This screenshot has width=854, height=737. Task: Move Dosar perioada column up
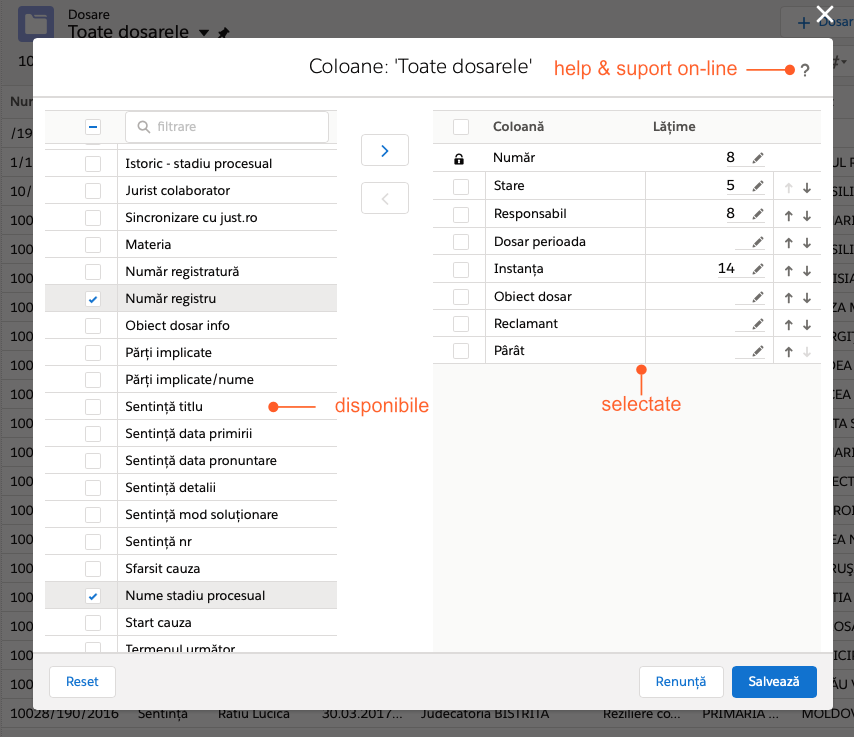tap(789, 243)
